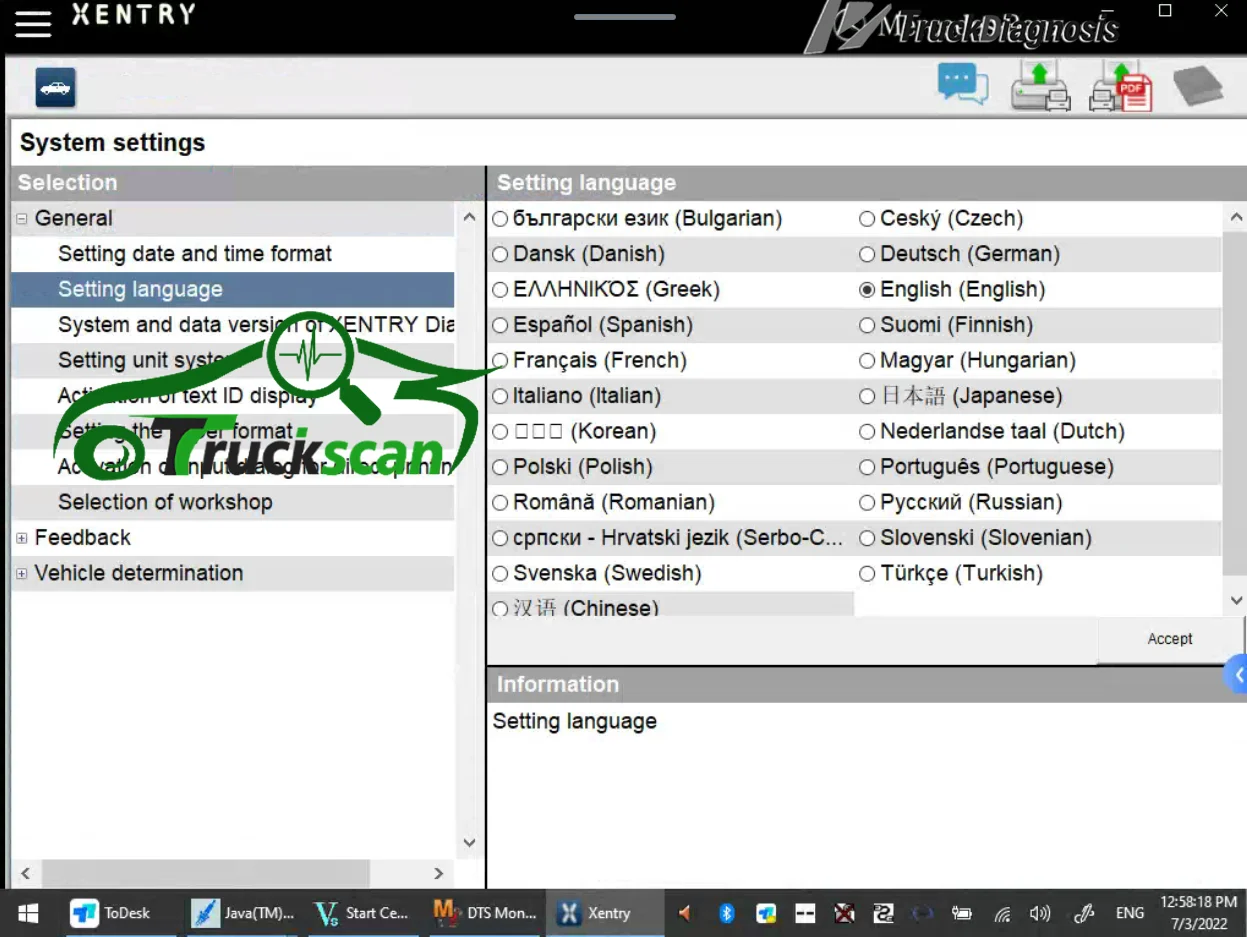Open System and data version of XENTRY
The image size is (1247, 937).
(x=256, y=325)
